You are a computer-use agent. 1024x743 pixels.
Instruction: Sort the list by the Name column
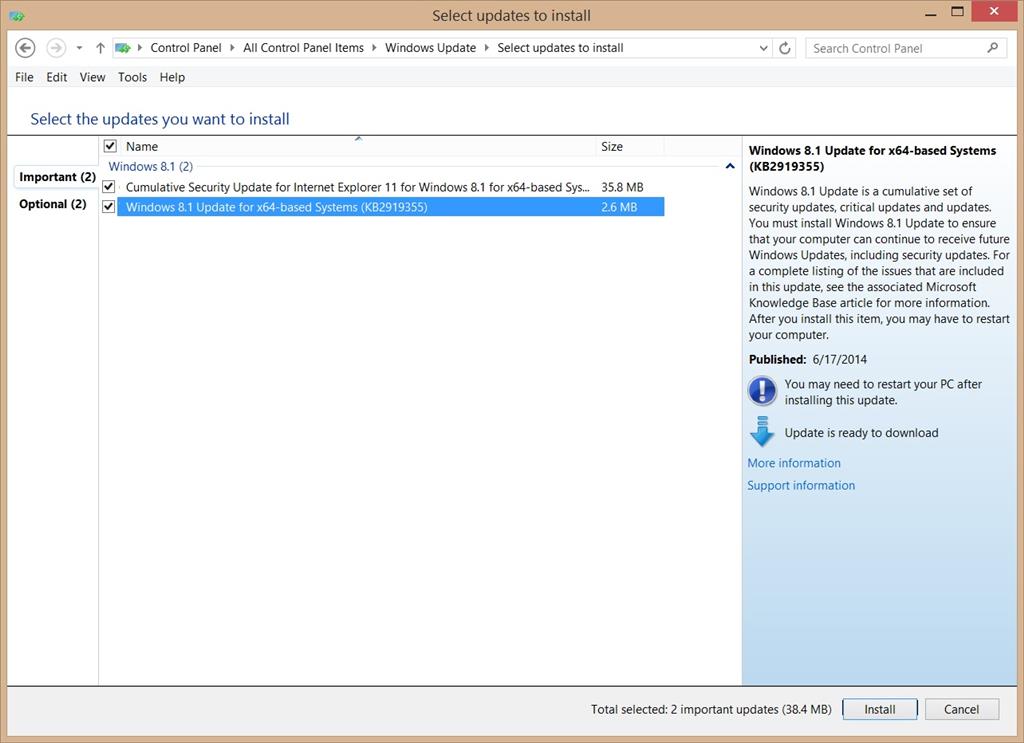pos(359,146)
